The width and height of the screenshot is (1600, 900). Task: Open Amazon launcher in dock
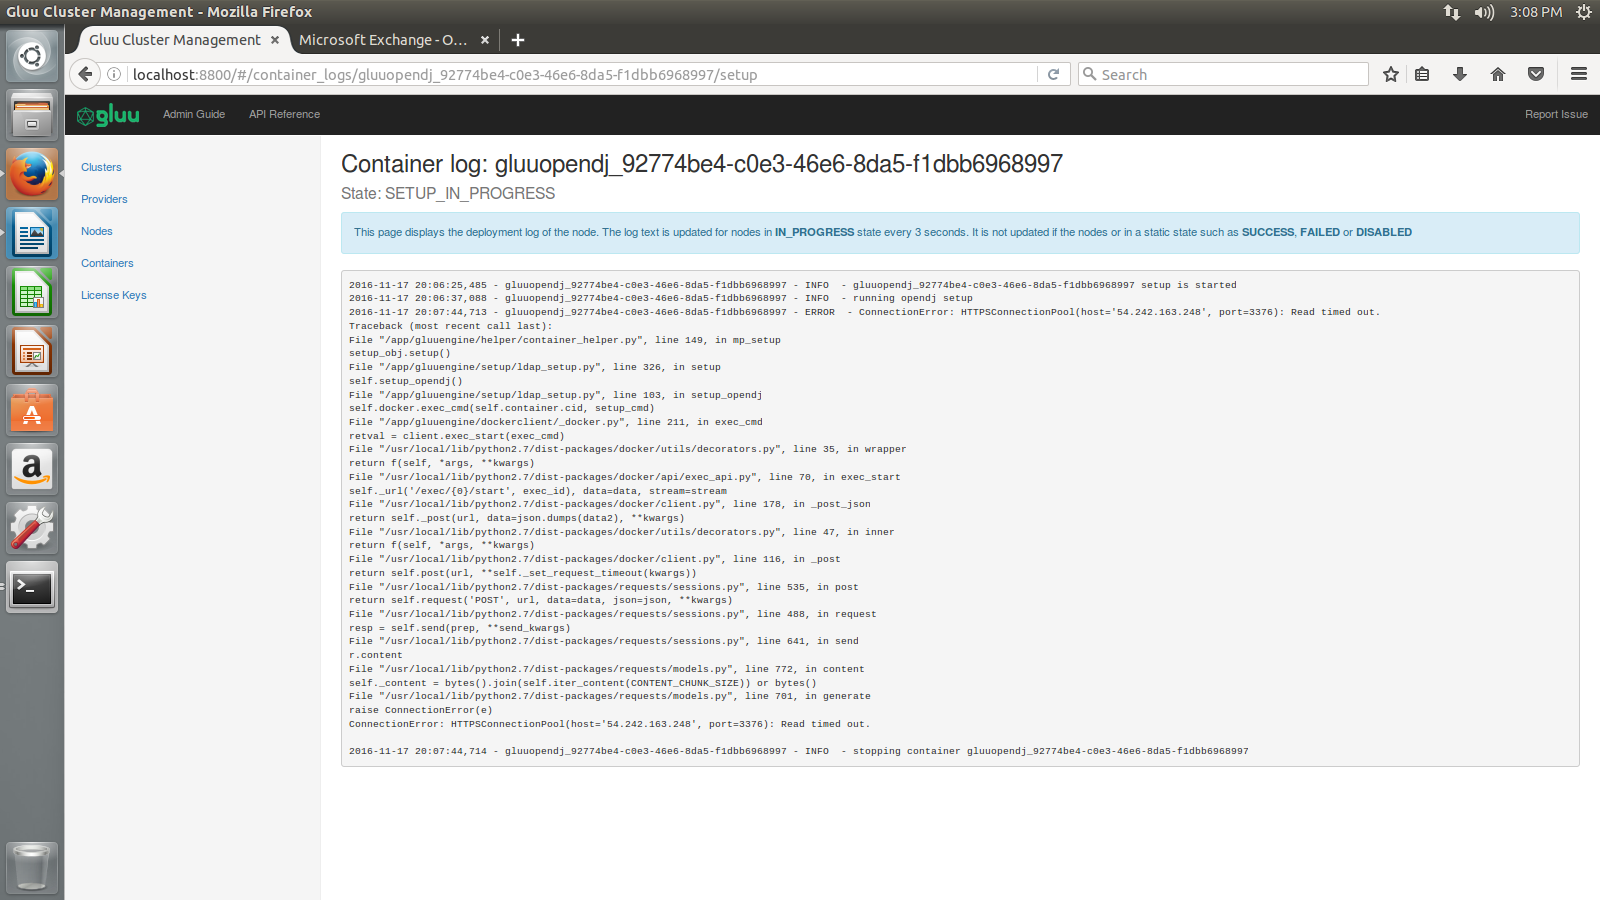32,469
